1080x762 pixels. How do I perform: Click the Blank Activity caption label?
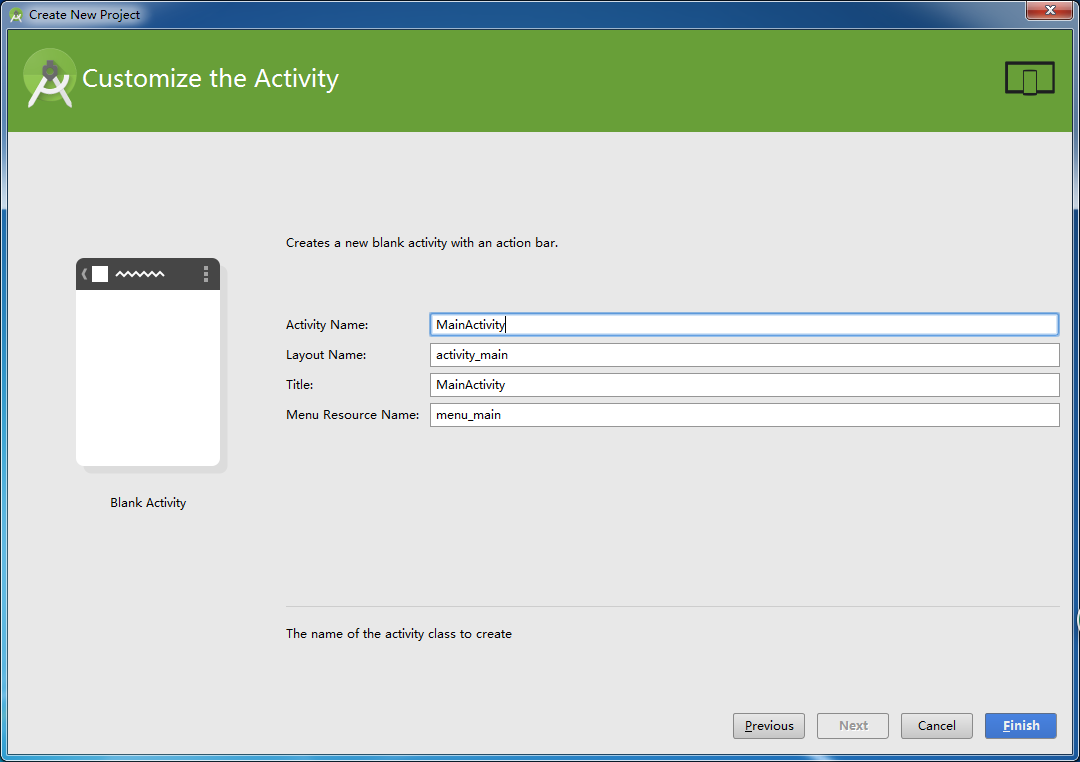pos(148,503)
